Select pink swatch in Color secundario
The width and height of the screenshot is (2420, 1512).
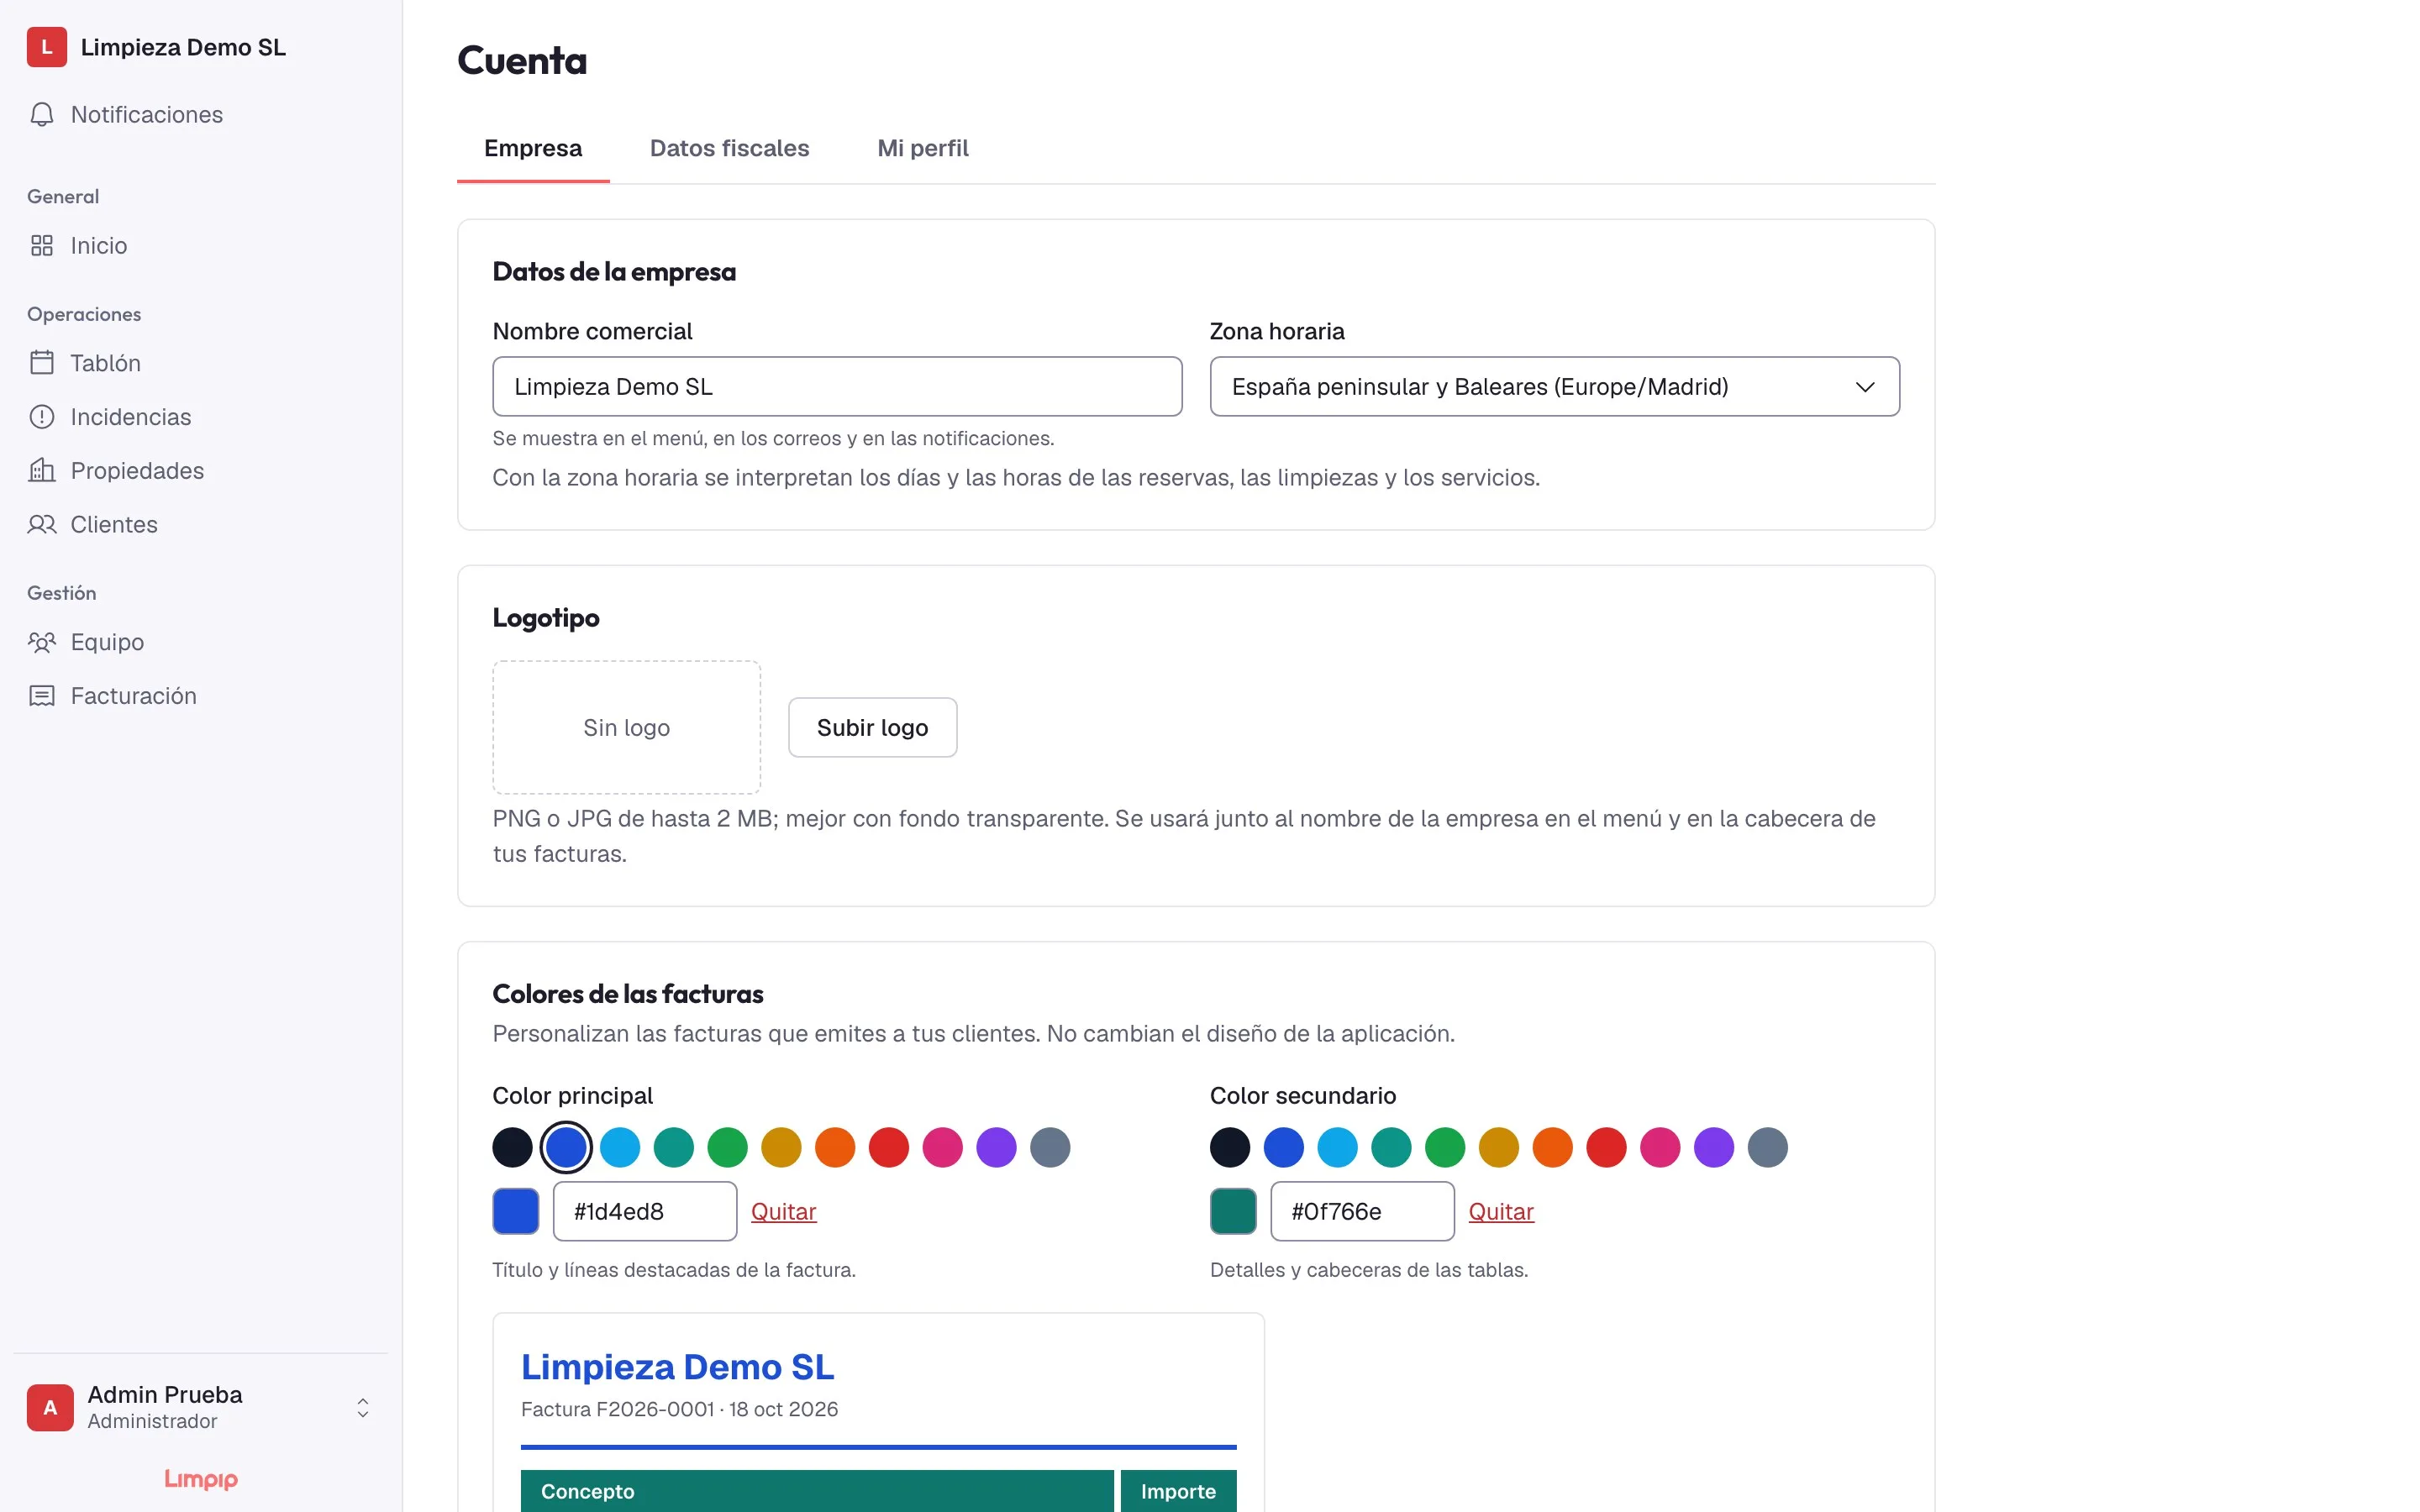pyautogui.click(x=1661, y=1147)
